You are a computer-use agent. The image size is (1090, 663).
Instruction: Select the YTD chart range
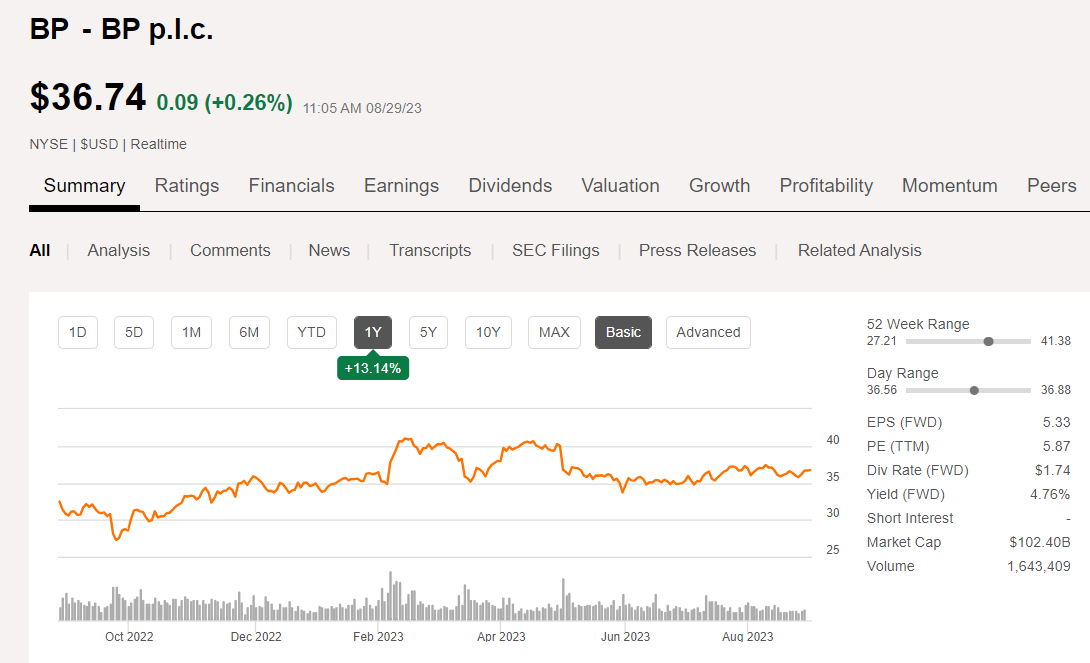click(310, 332)
